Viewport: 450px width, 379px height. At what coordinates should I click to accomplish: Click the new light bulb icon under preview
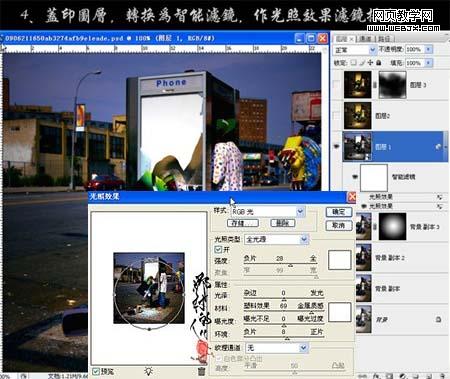pos(148,371)
